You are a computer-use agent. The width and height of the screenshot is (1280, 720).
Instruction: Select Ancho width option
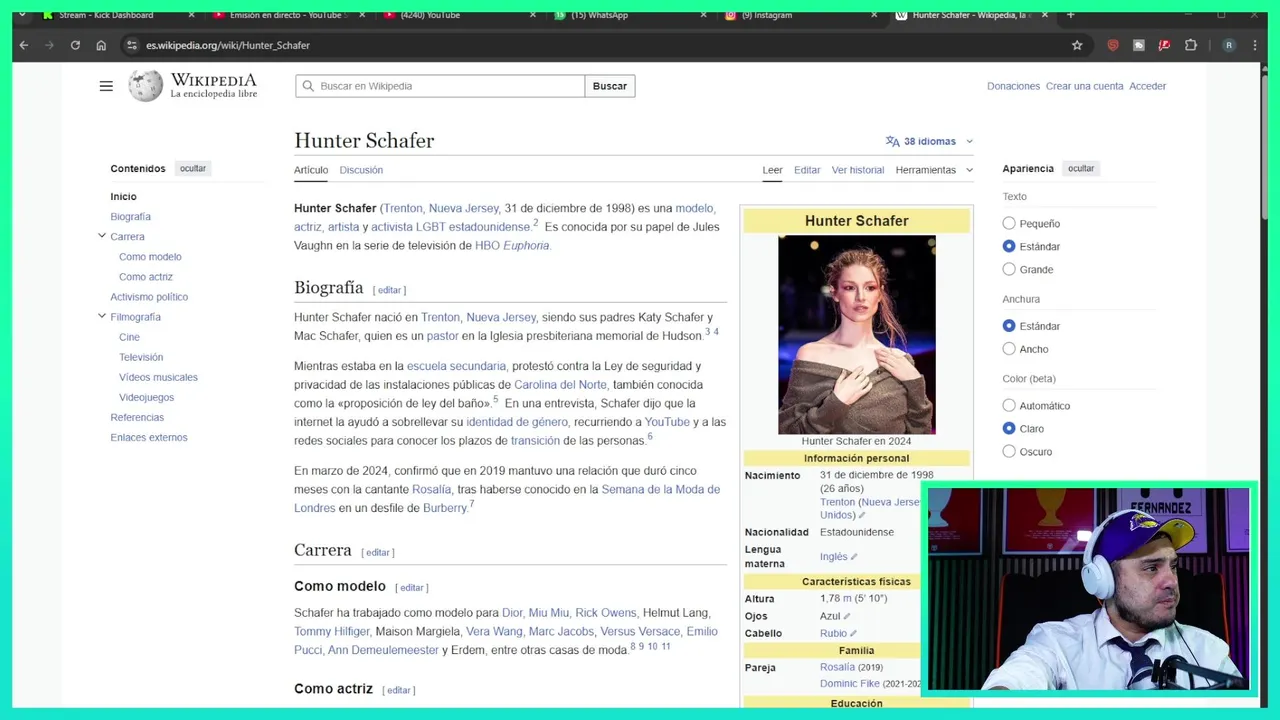coord(1009,349)
